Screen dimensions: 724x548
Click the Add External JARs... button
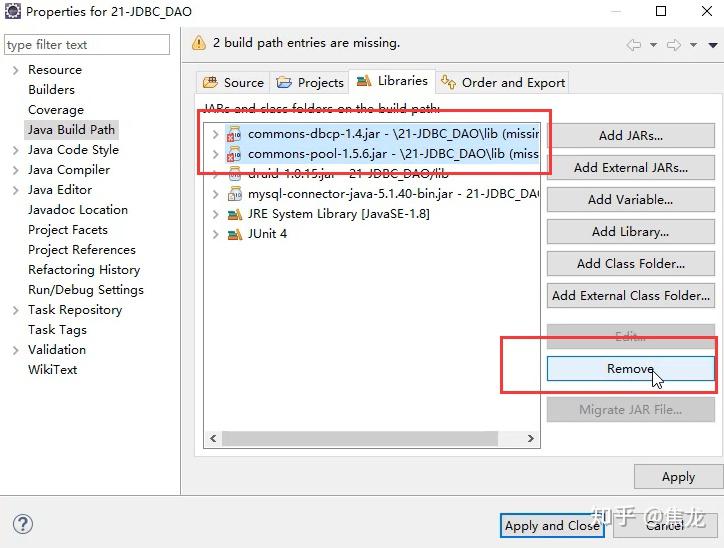pos(631,168)
